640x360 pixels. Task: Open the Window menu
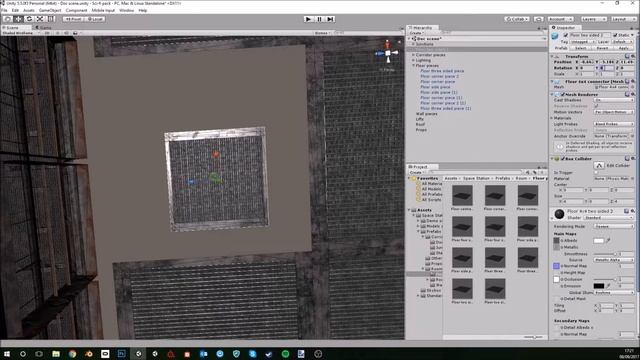click(x=126, y=10)
